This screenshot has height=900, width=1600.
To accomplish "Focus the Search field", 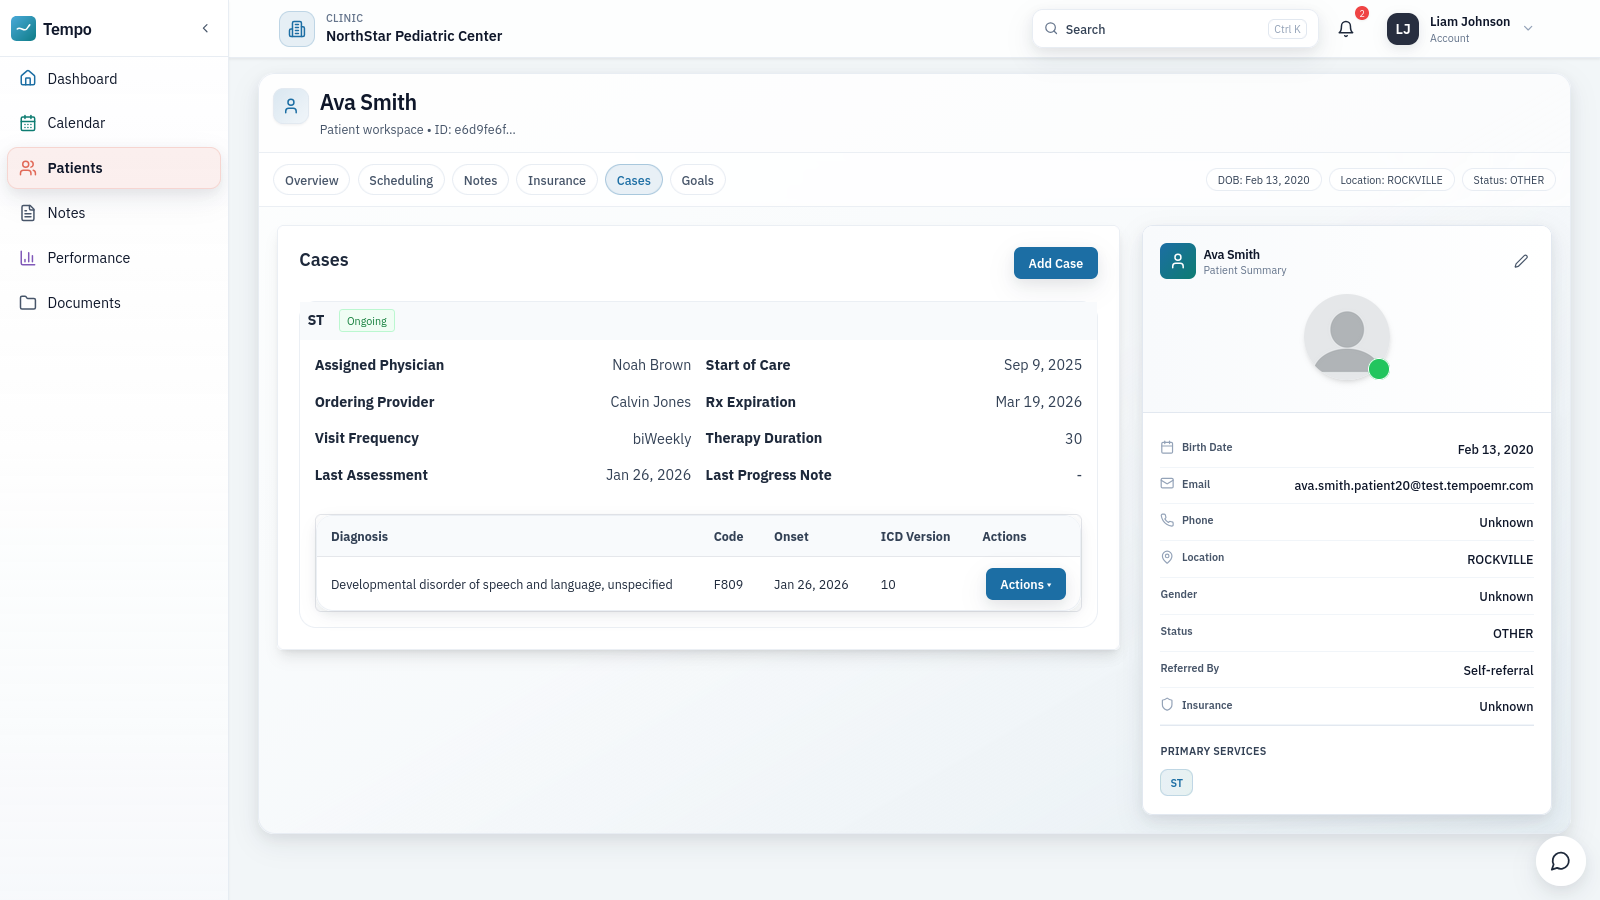I will click(x=1175, y=29).
